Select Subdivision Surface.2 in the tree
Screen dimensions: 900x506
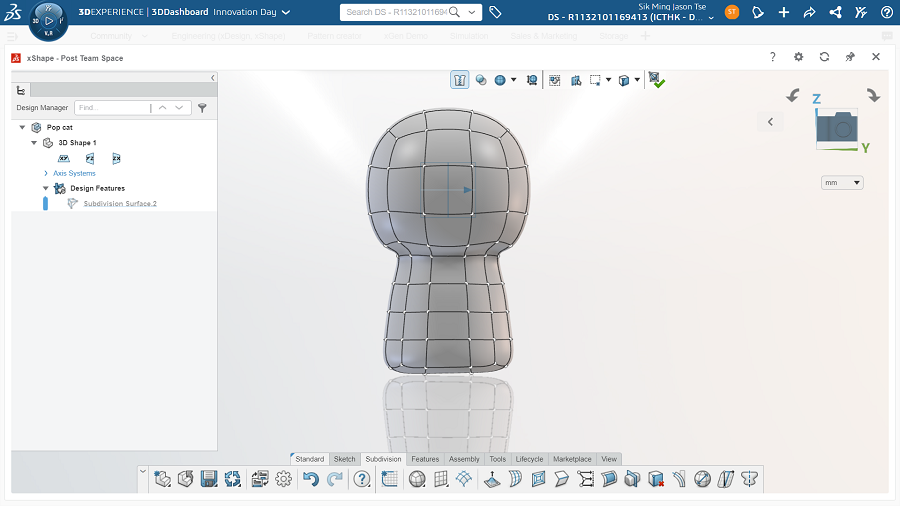[x=120, y=203]
